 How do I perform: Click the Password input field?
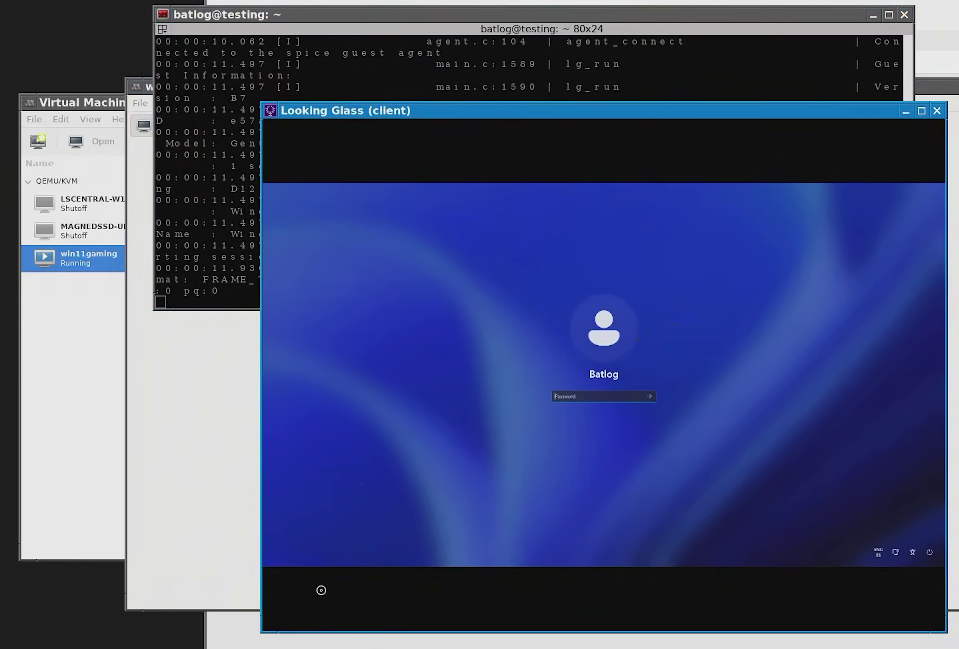coord(598,396)
